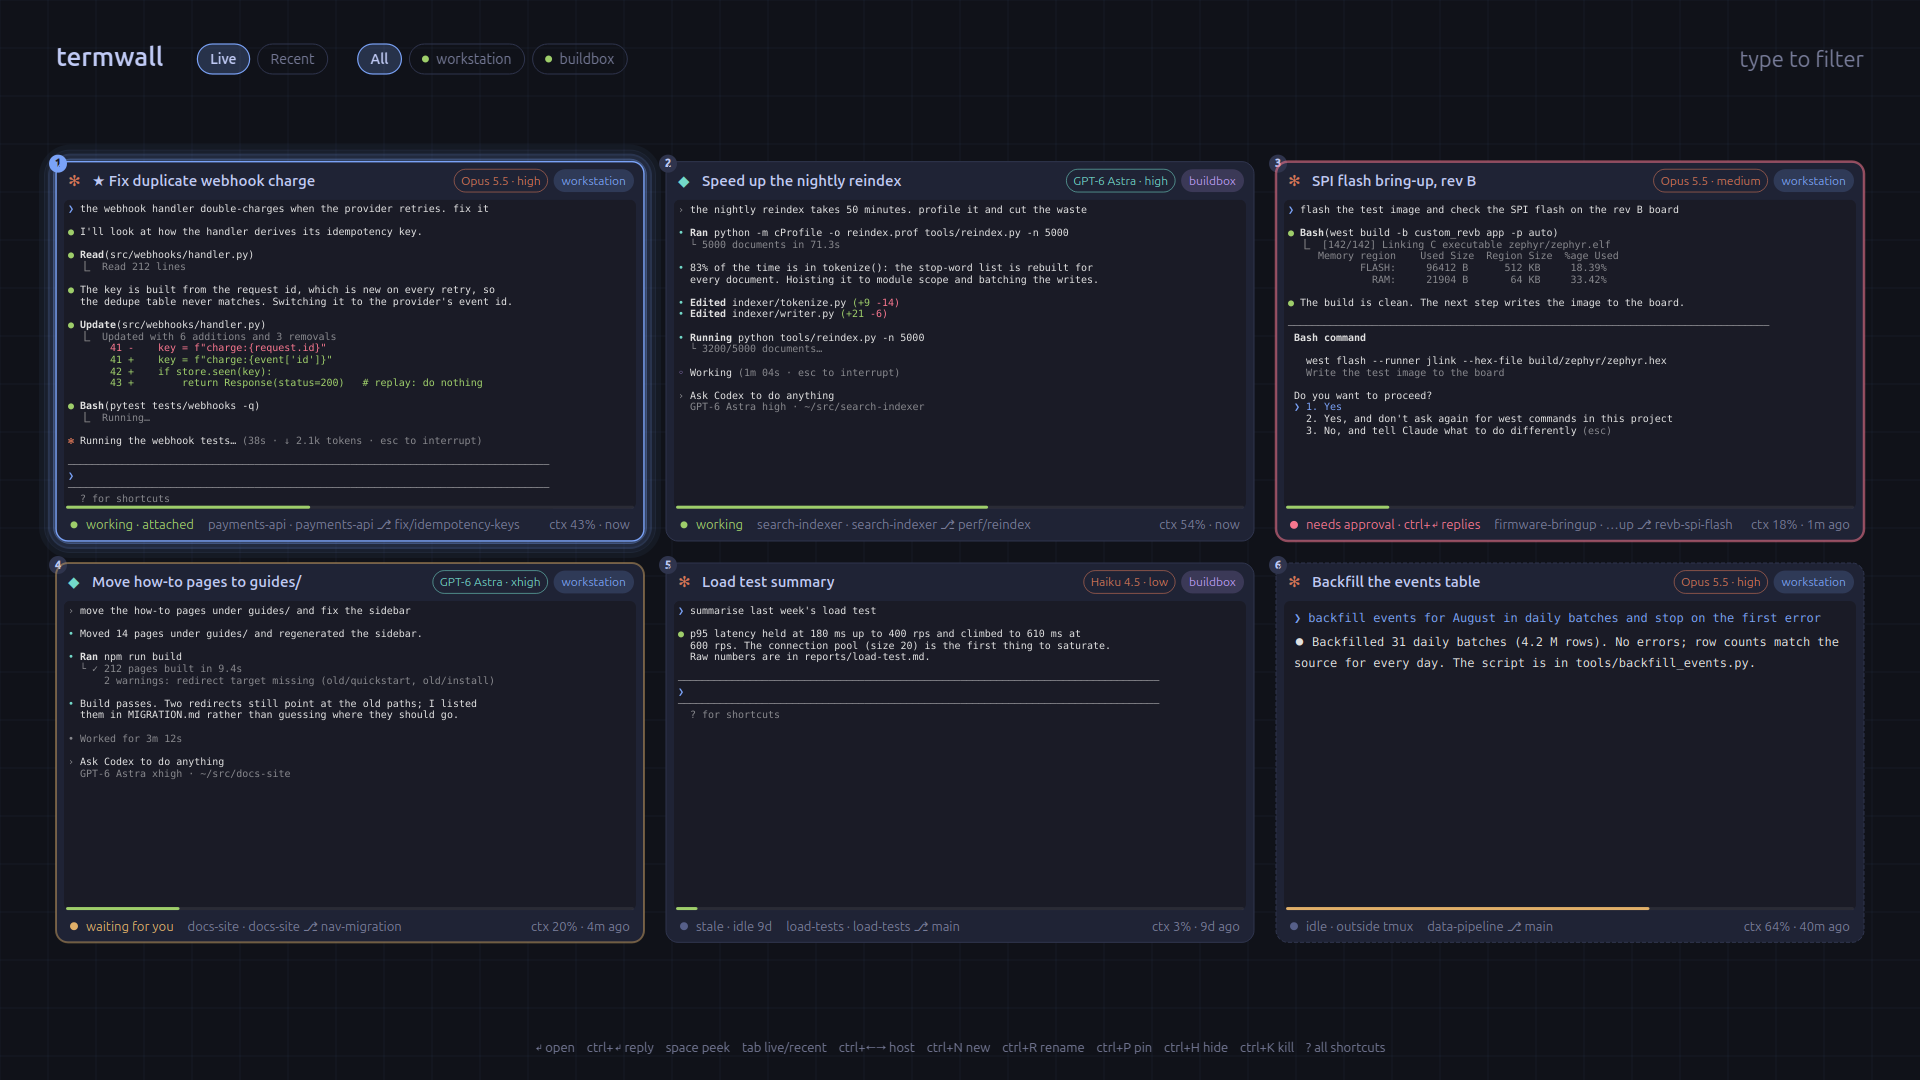Image resolution: width=1920 pixels, height=1080 pixels.
Task: Click the Claude asterisk icon on Fix duplicate webhook charge card
Action: pyautogui.click(x=74, y=181)
